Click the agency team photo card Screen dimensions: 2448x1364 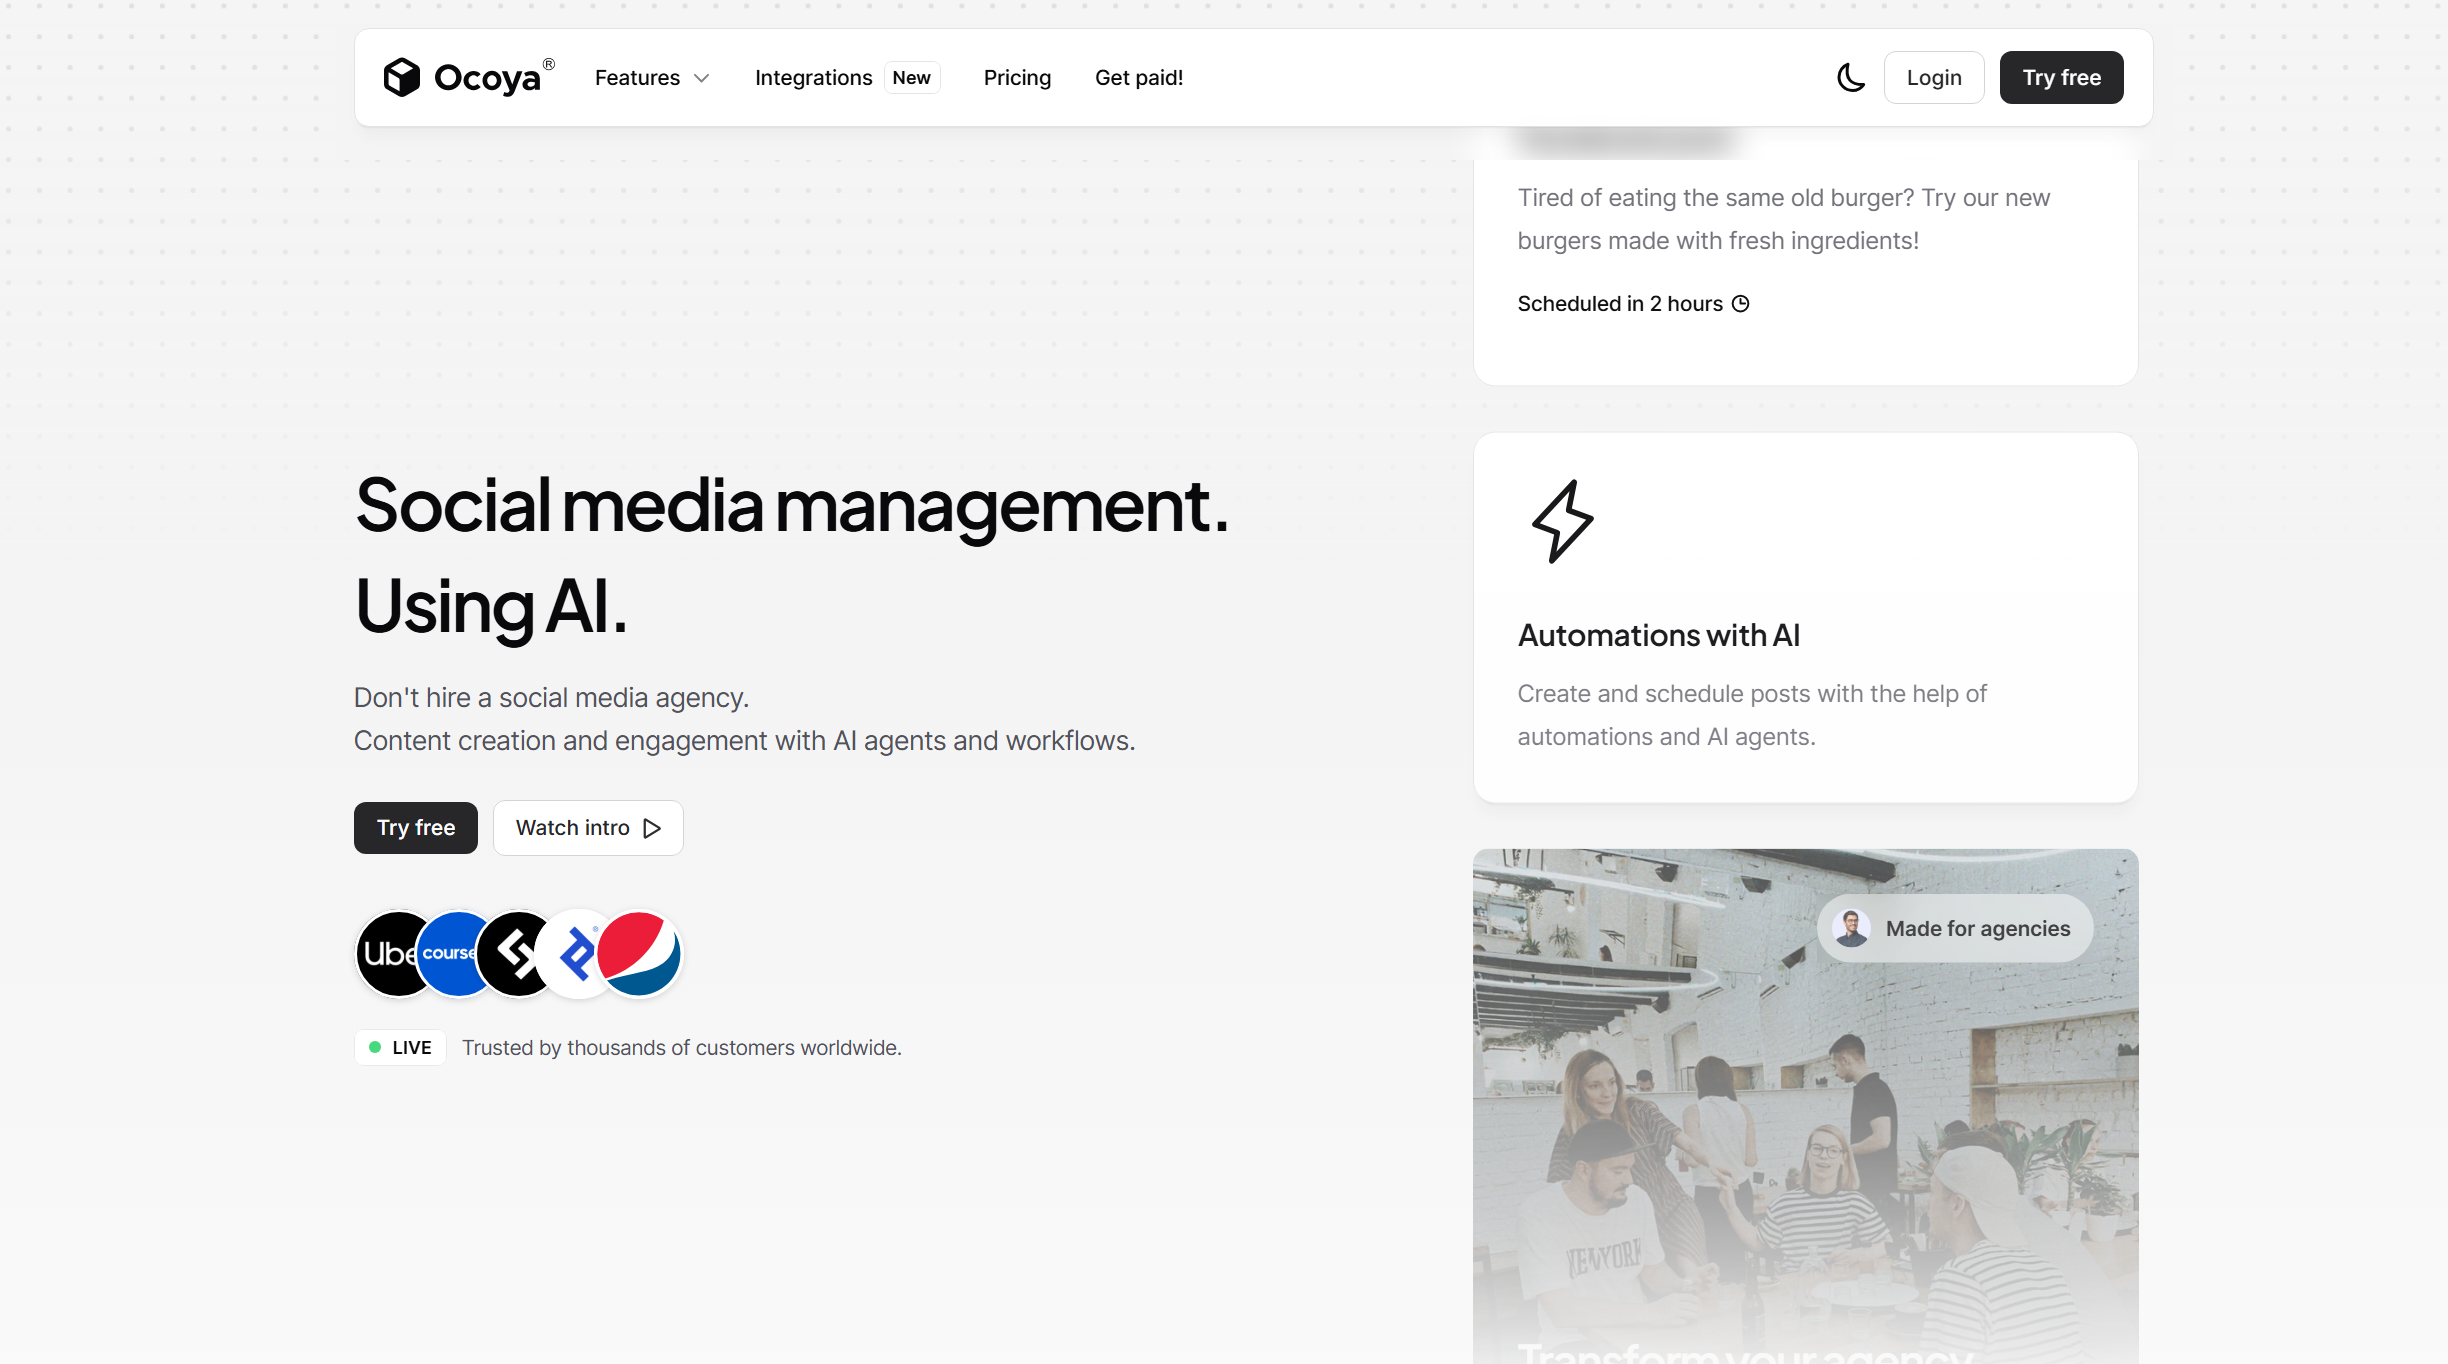coord(1806,1106)
